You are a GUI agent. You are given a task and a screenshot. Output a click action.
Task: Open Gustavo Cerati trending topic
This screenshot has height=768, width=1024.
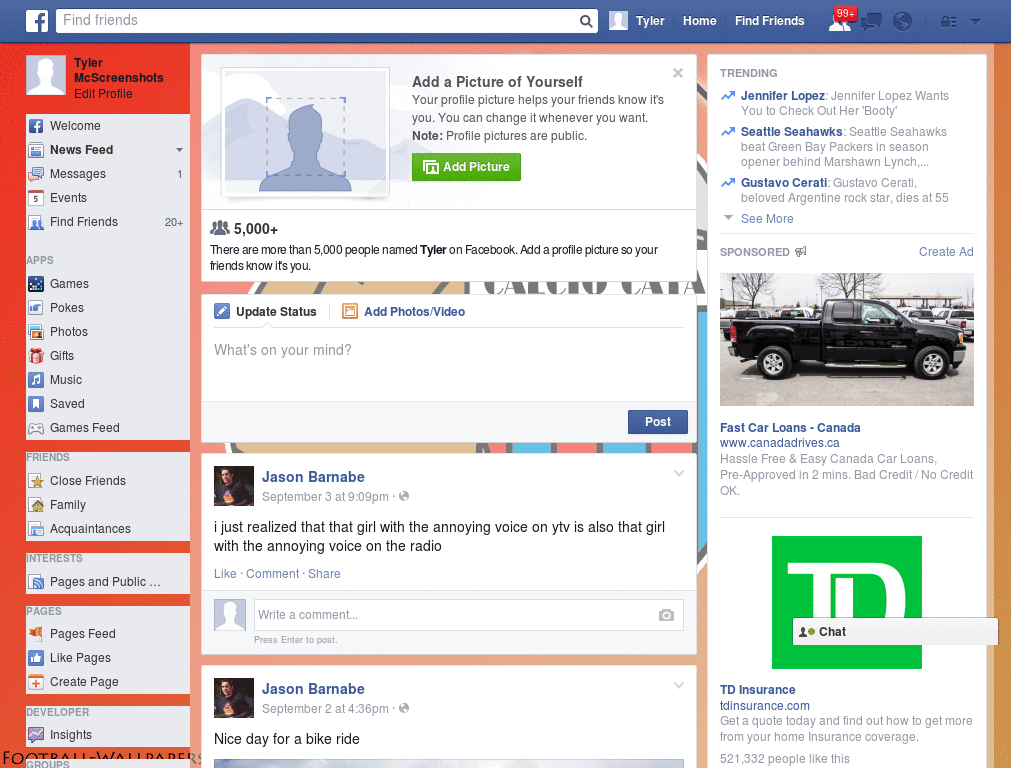[x=784, y=183]
